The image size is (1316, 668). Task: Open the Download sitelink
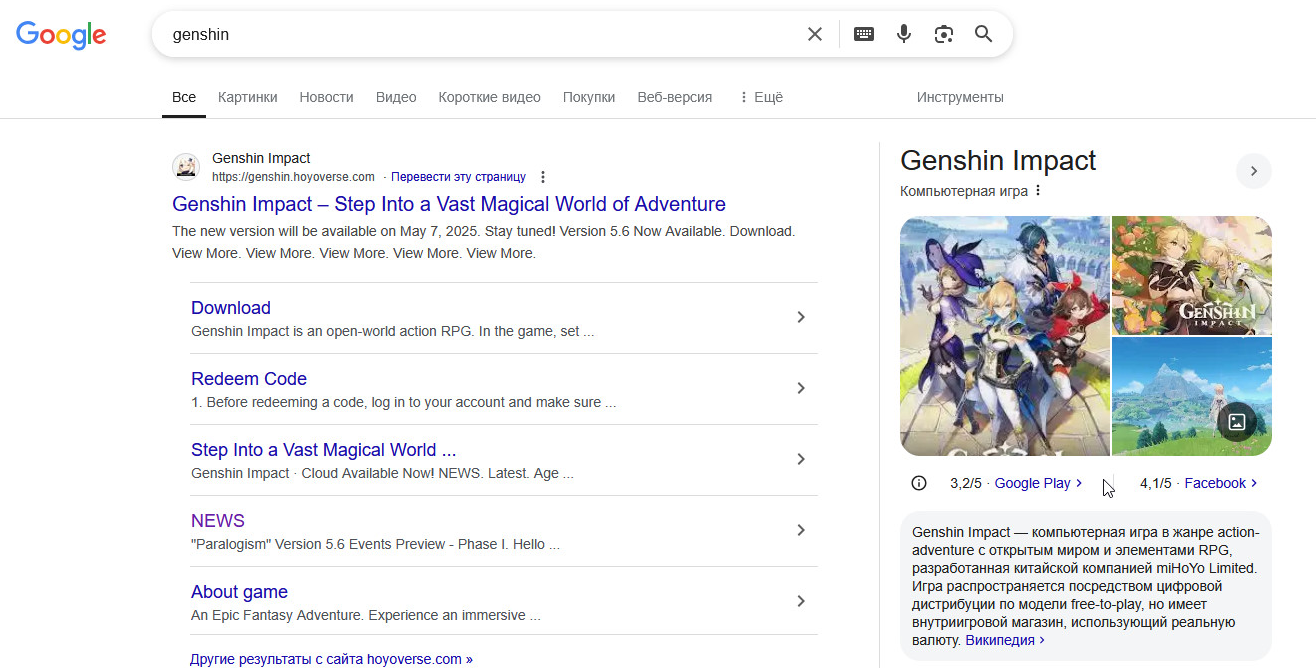[x=231, y=308]
